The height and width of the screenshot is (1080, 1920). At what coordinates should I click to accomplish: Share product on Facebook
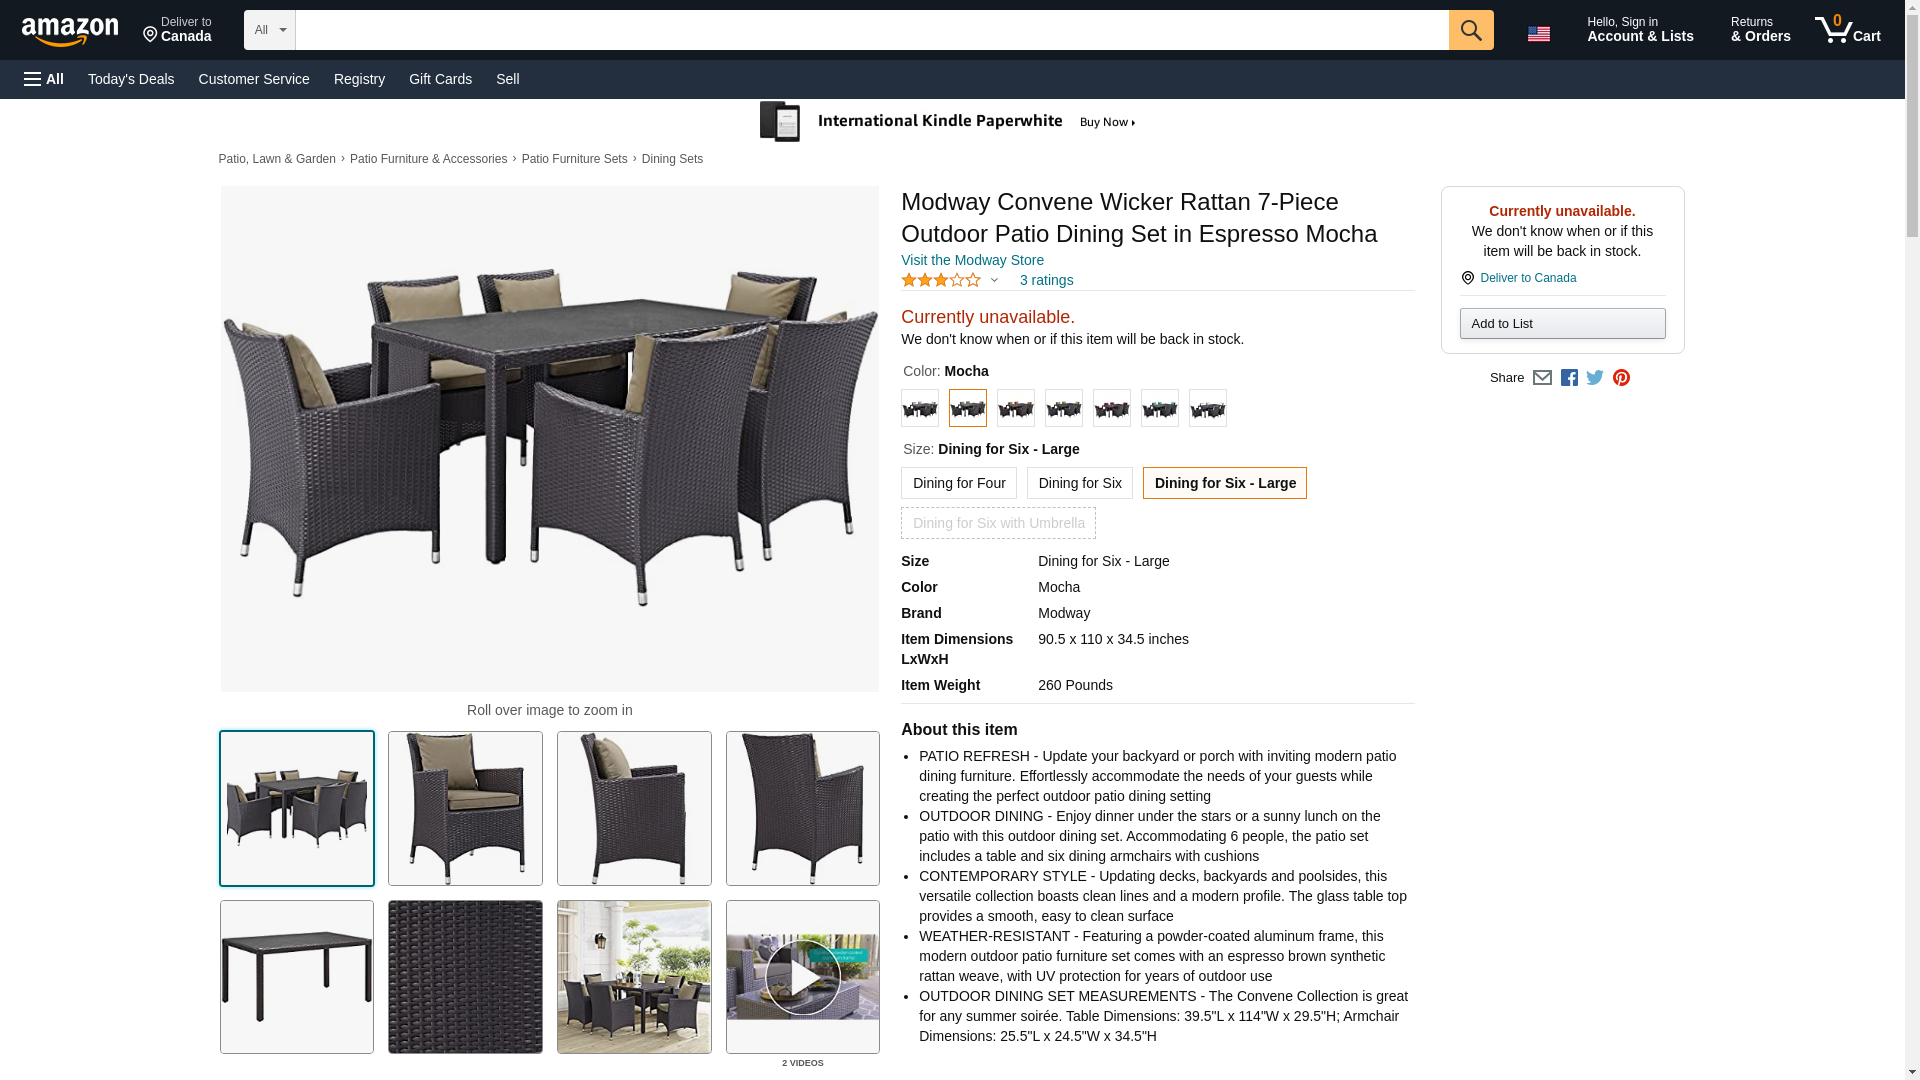[x=1569, y=378]
